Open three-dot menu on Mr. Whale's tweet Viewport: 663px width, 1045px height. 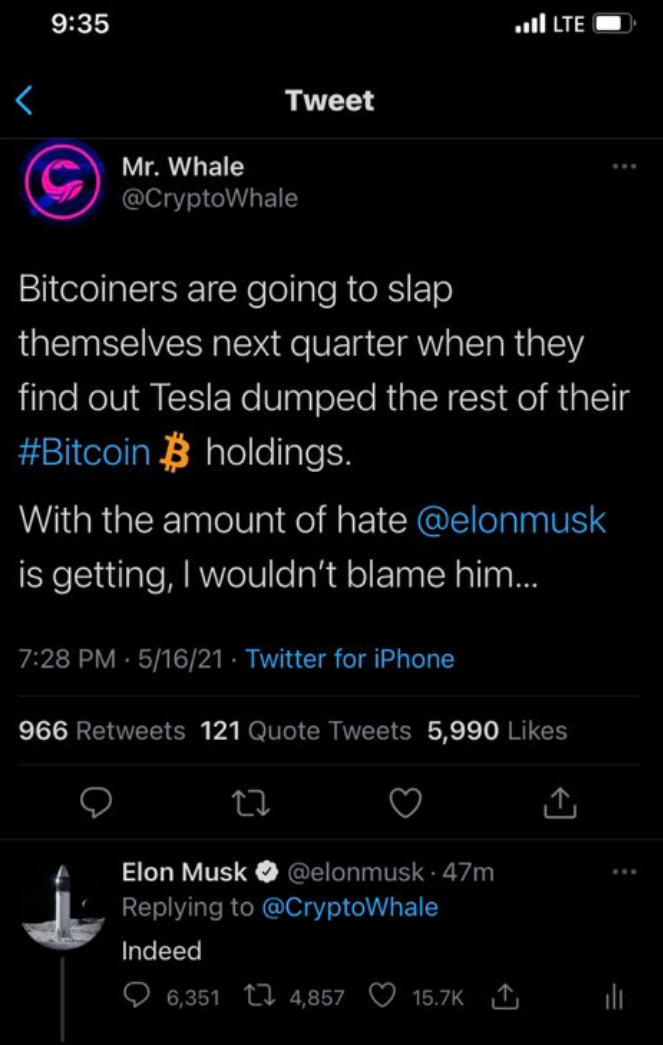click(624, 167)
